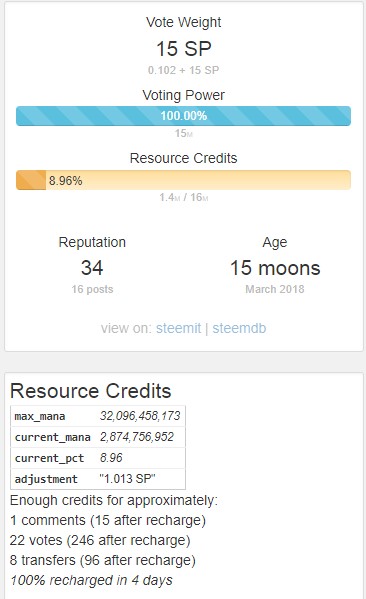The width and height of the screenshot is (366, 599).
Task: Click the Vote Weight heading
Action: (183, 22)
